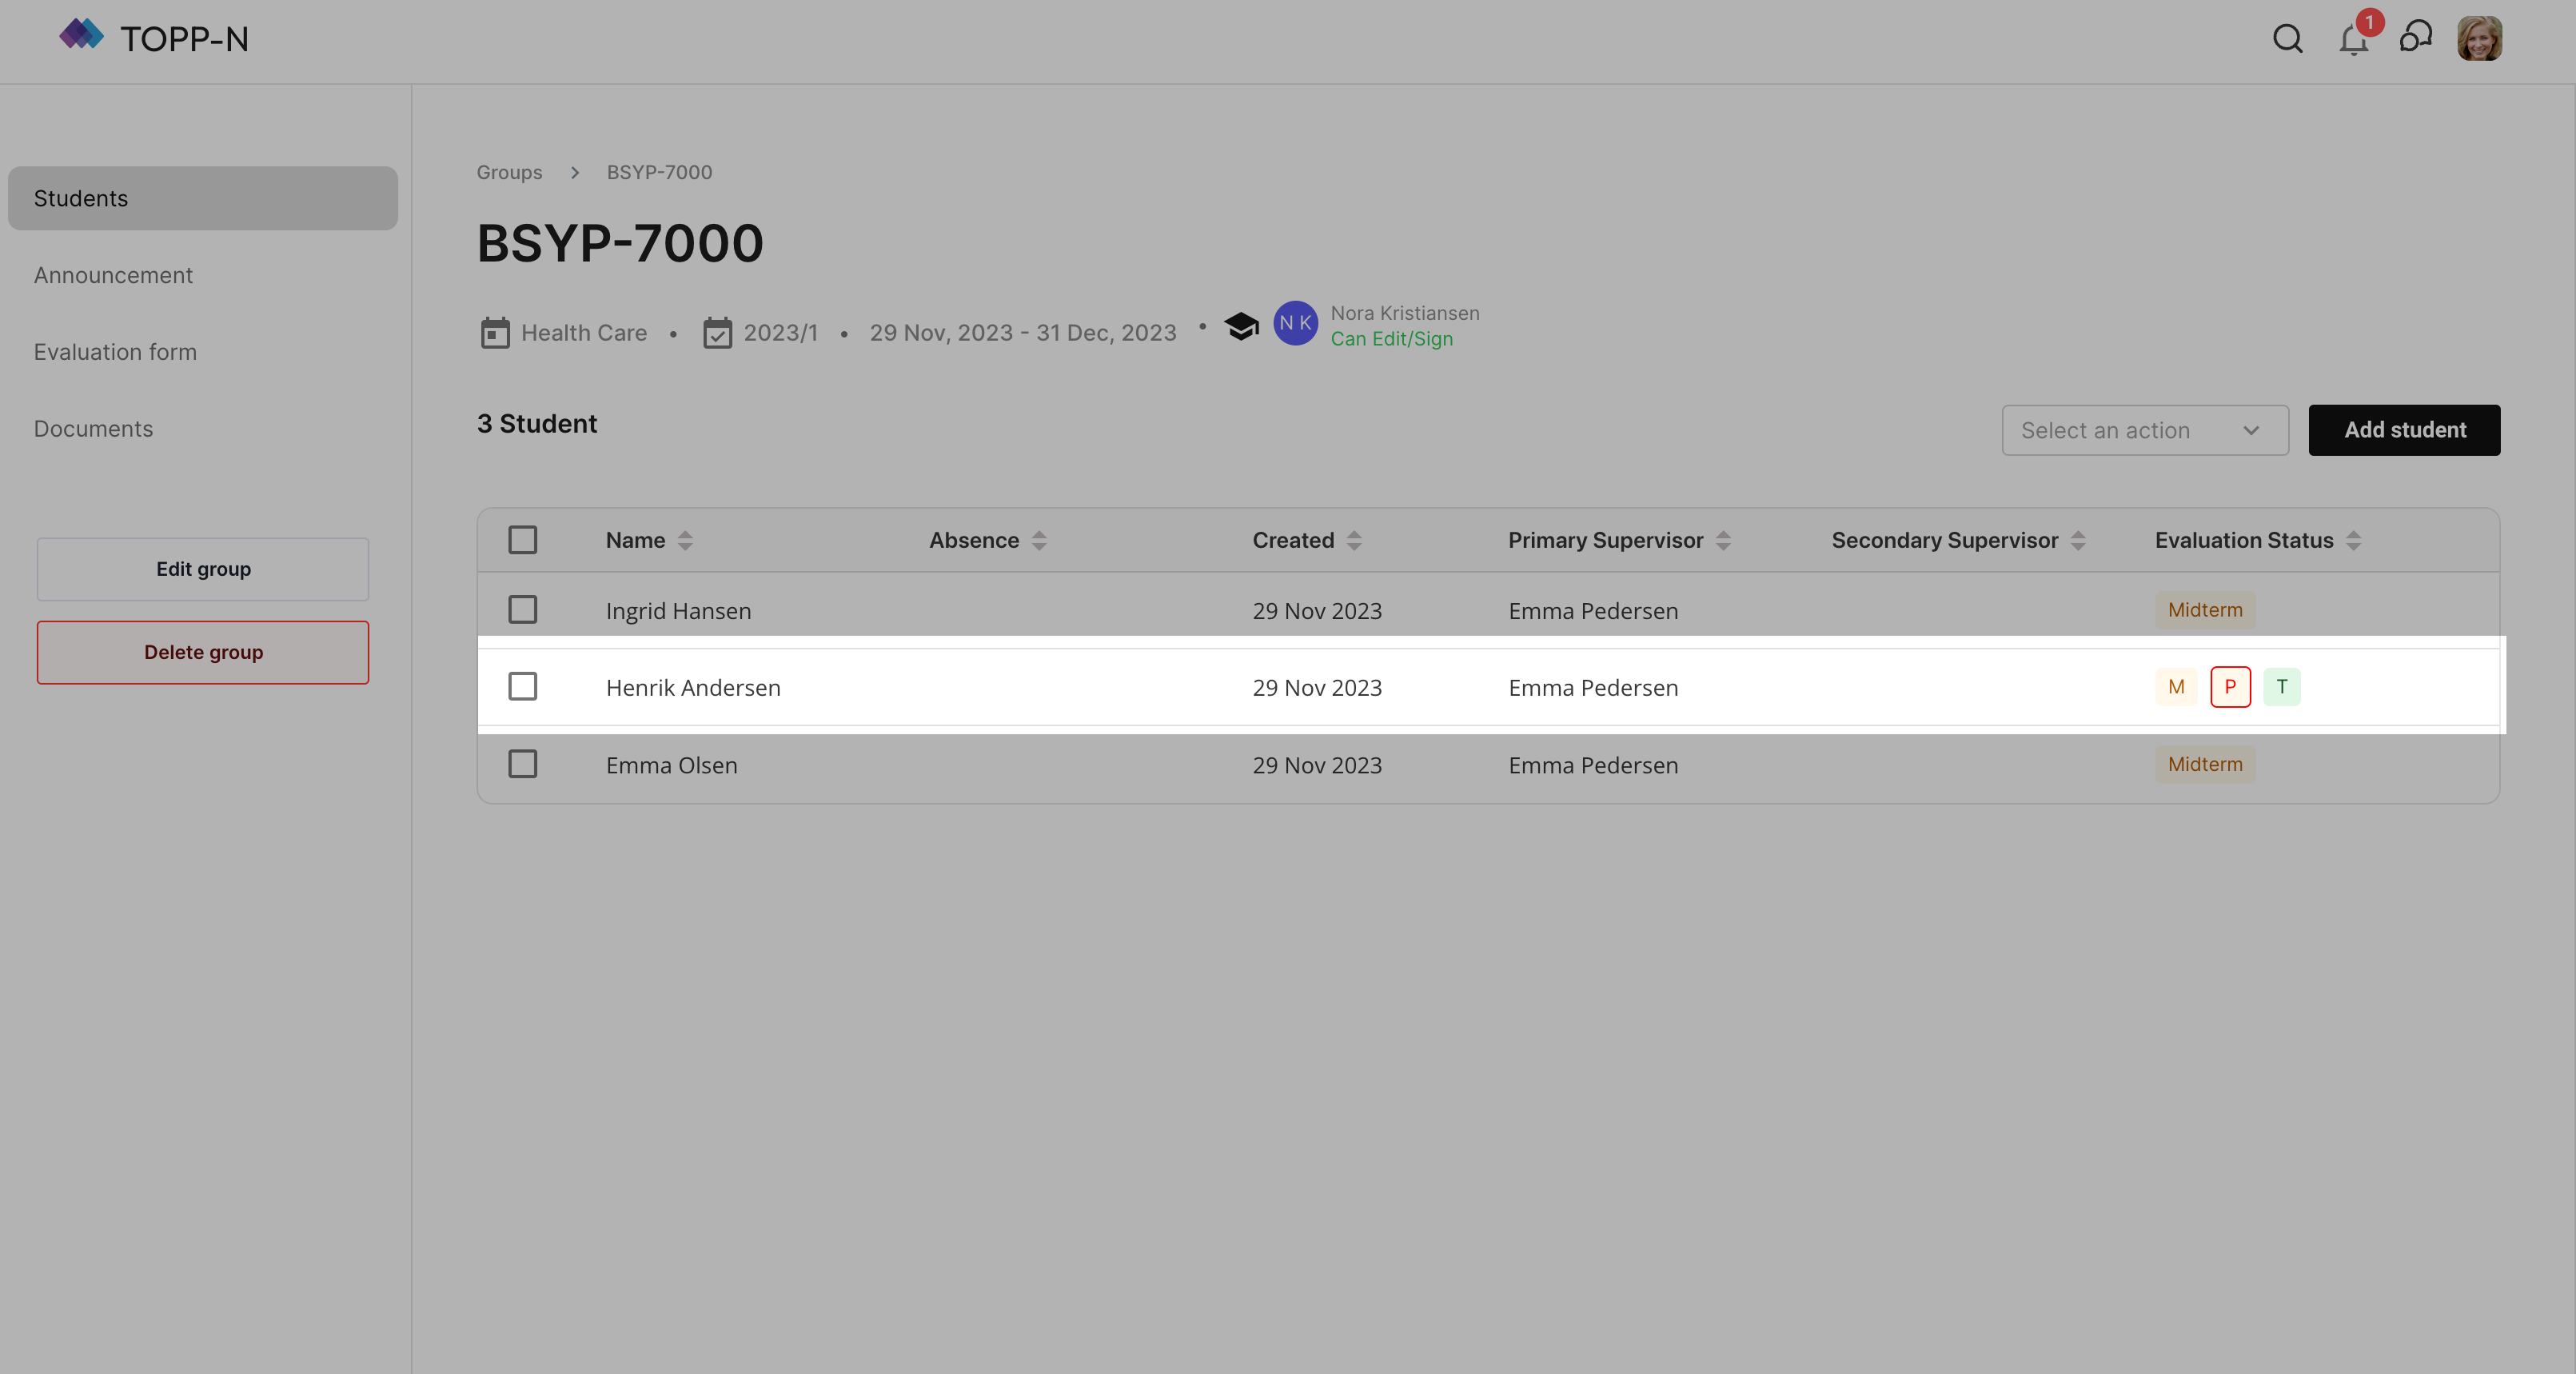This screenshot has height=1374, width=2576.
Task: Open the search magnifier icon
Action: tap(2287, 39)
